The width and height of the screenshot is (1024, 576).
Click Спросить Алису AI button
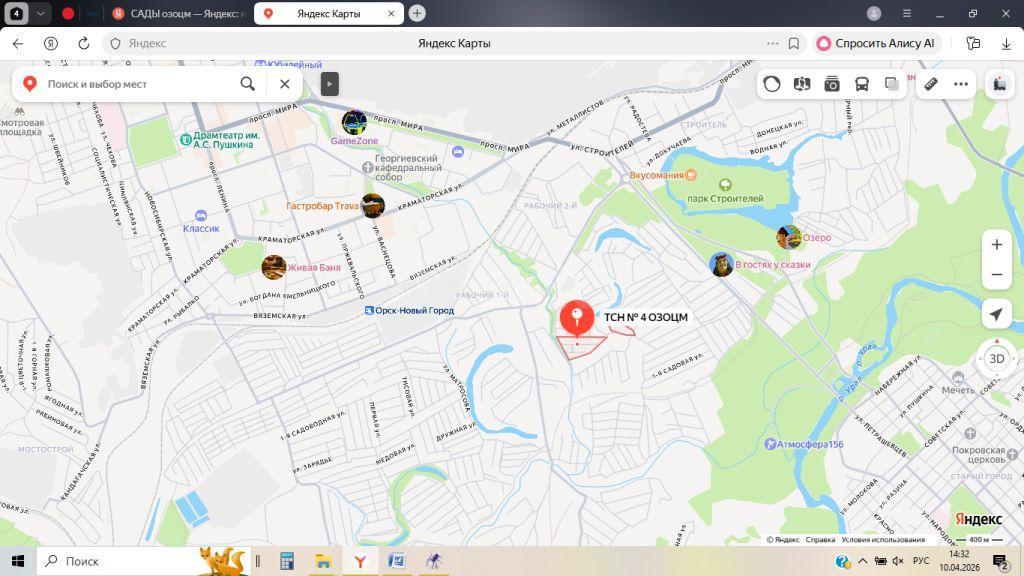coord(877,44)
